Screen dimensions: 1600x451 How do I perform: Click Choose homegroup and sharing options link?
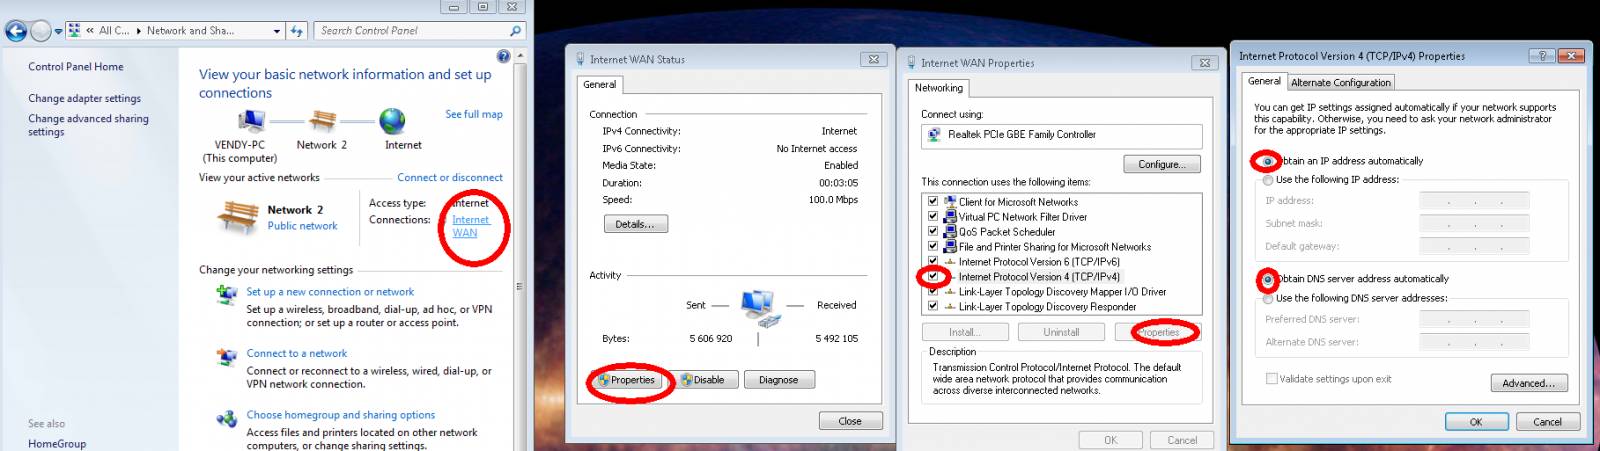tap(341, 415)
